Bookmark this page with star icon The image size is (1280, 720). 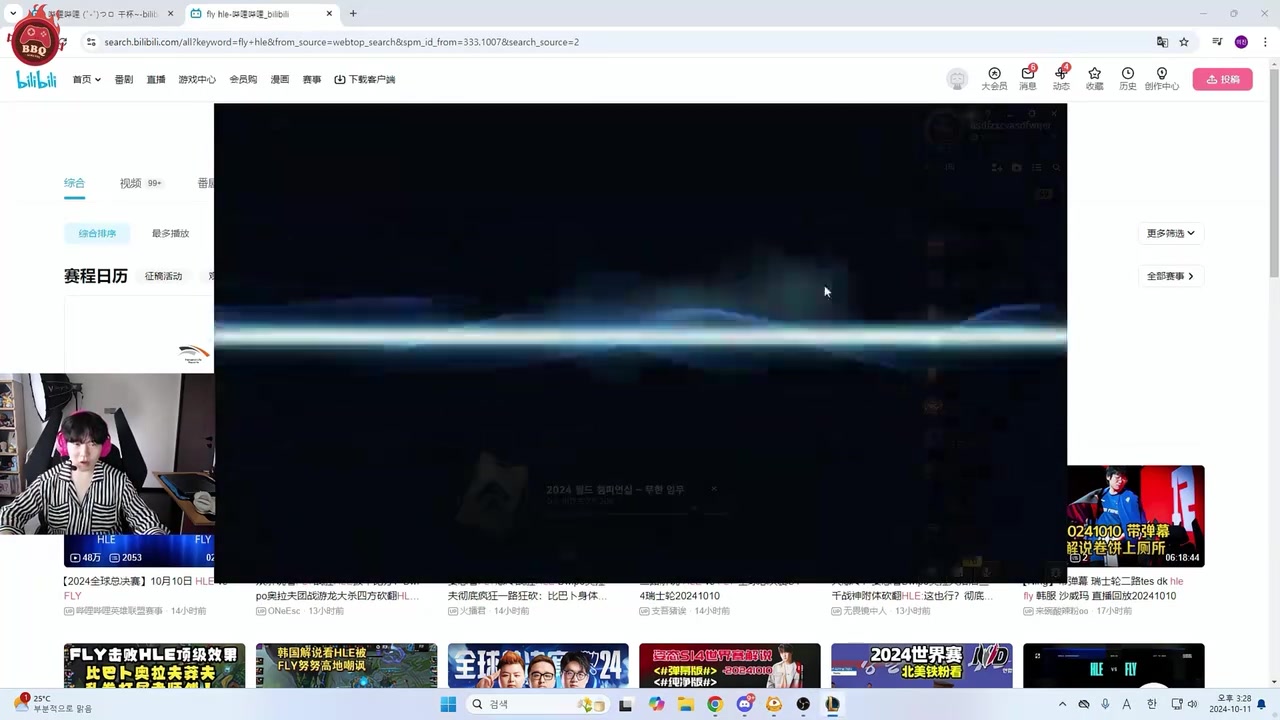click(x=1184, y=42)
